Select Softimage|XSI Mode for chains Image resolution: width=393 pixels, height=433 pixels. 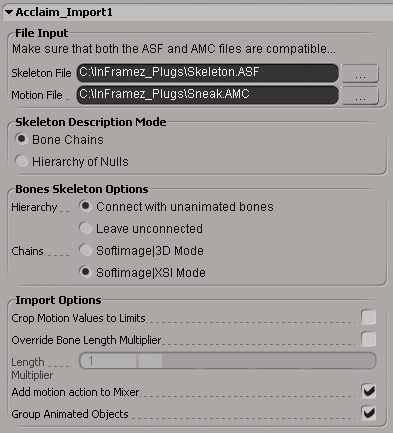point(86,272)
